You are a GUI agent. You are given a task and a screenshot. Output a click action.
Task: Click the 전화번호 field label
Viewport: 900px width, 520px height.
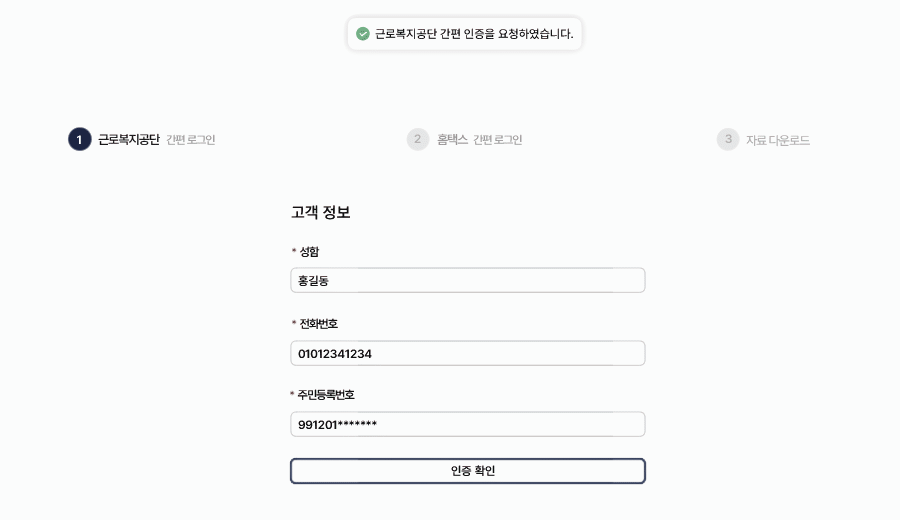319,323
